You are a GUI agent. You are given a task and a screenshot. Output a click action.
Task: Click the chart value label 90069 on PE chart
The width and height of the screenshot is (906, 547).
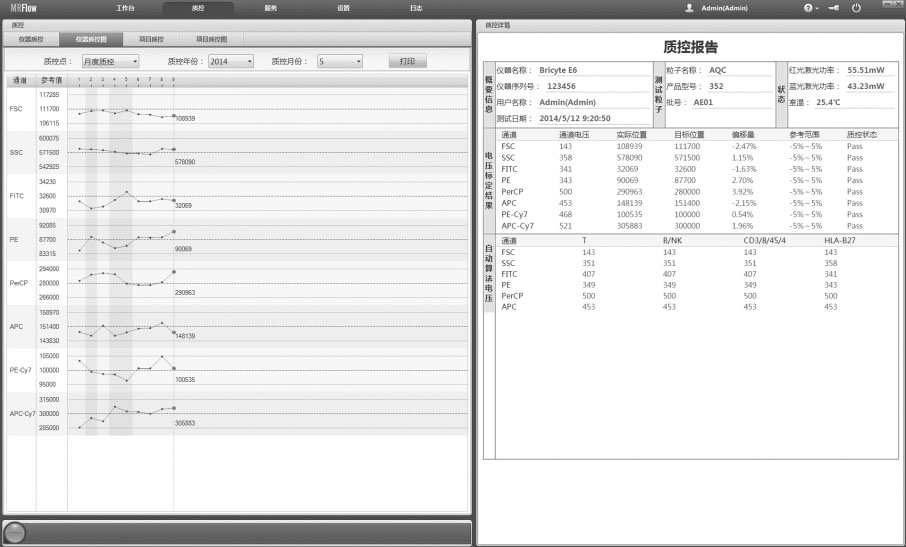pos(183,249)
